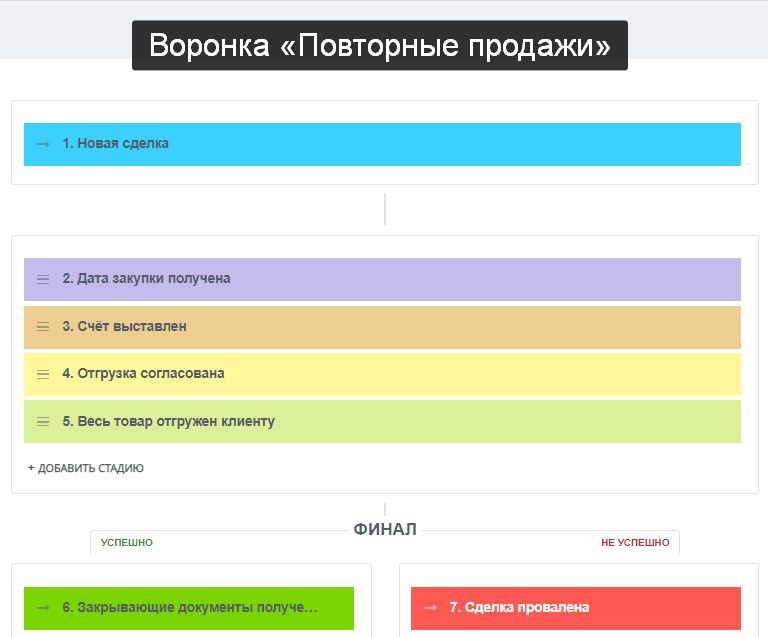Open the green "6. Закрывающие документы получе…" stage
The height and width of the screenshot is (637, 768).
point(189,608)
